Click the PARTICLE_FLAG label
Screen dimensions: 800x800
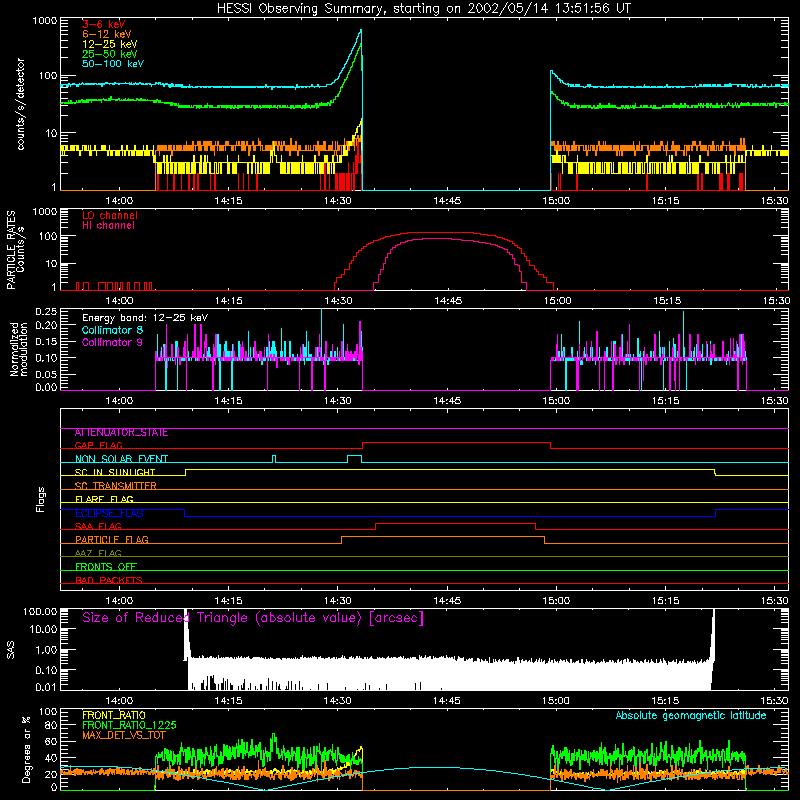(x=112, y=539)
